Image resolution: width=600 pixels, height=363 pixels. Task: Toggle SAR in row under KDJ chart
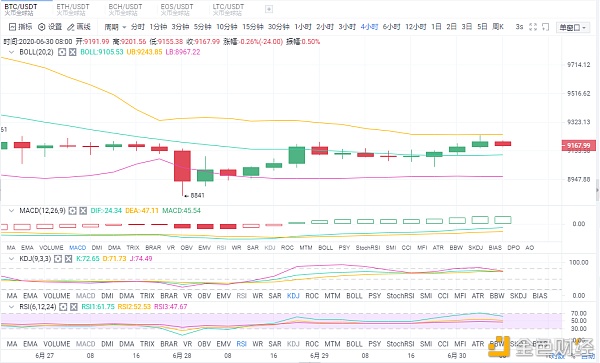(x=275, y=296)
